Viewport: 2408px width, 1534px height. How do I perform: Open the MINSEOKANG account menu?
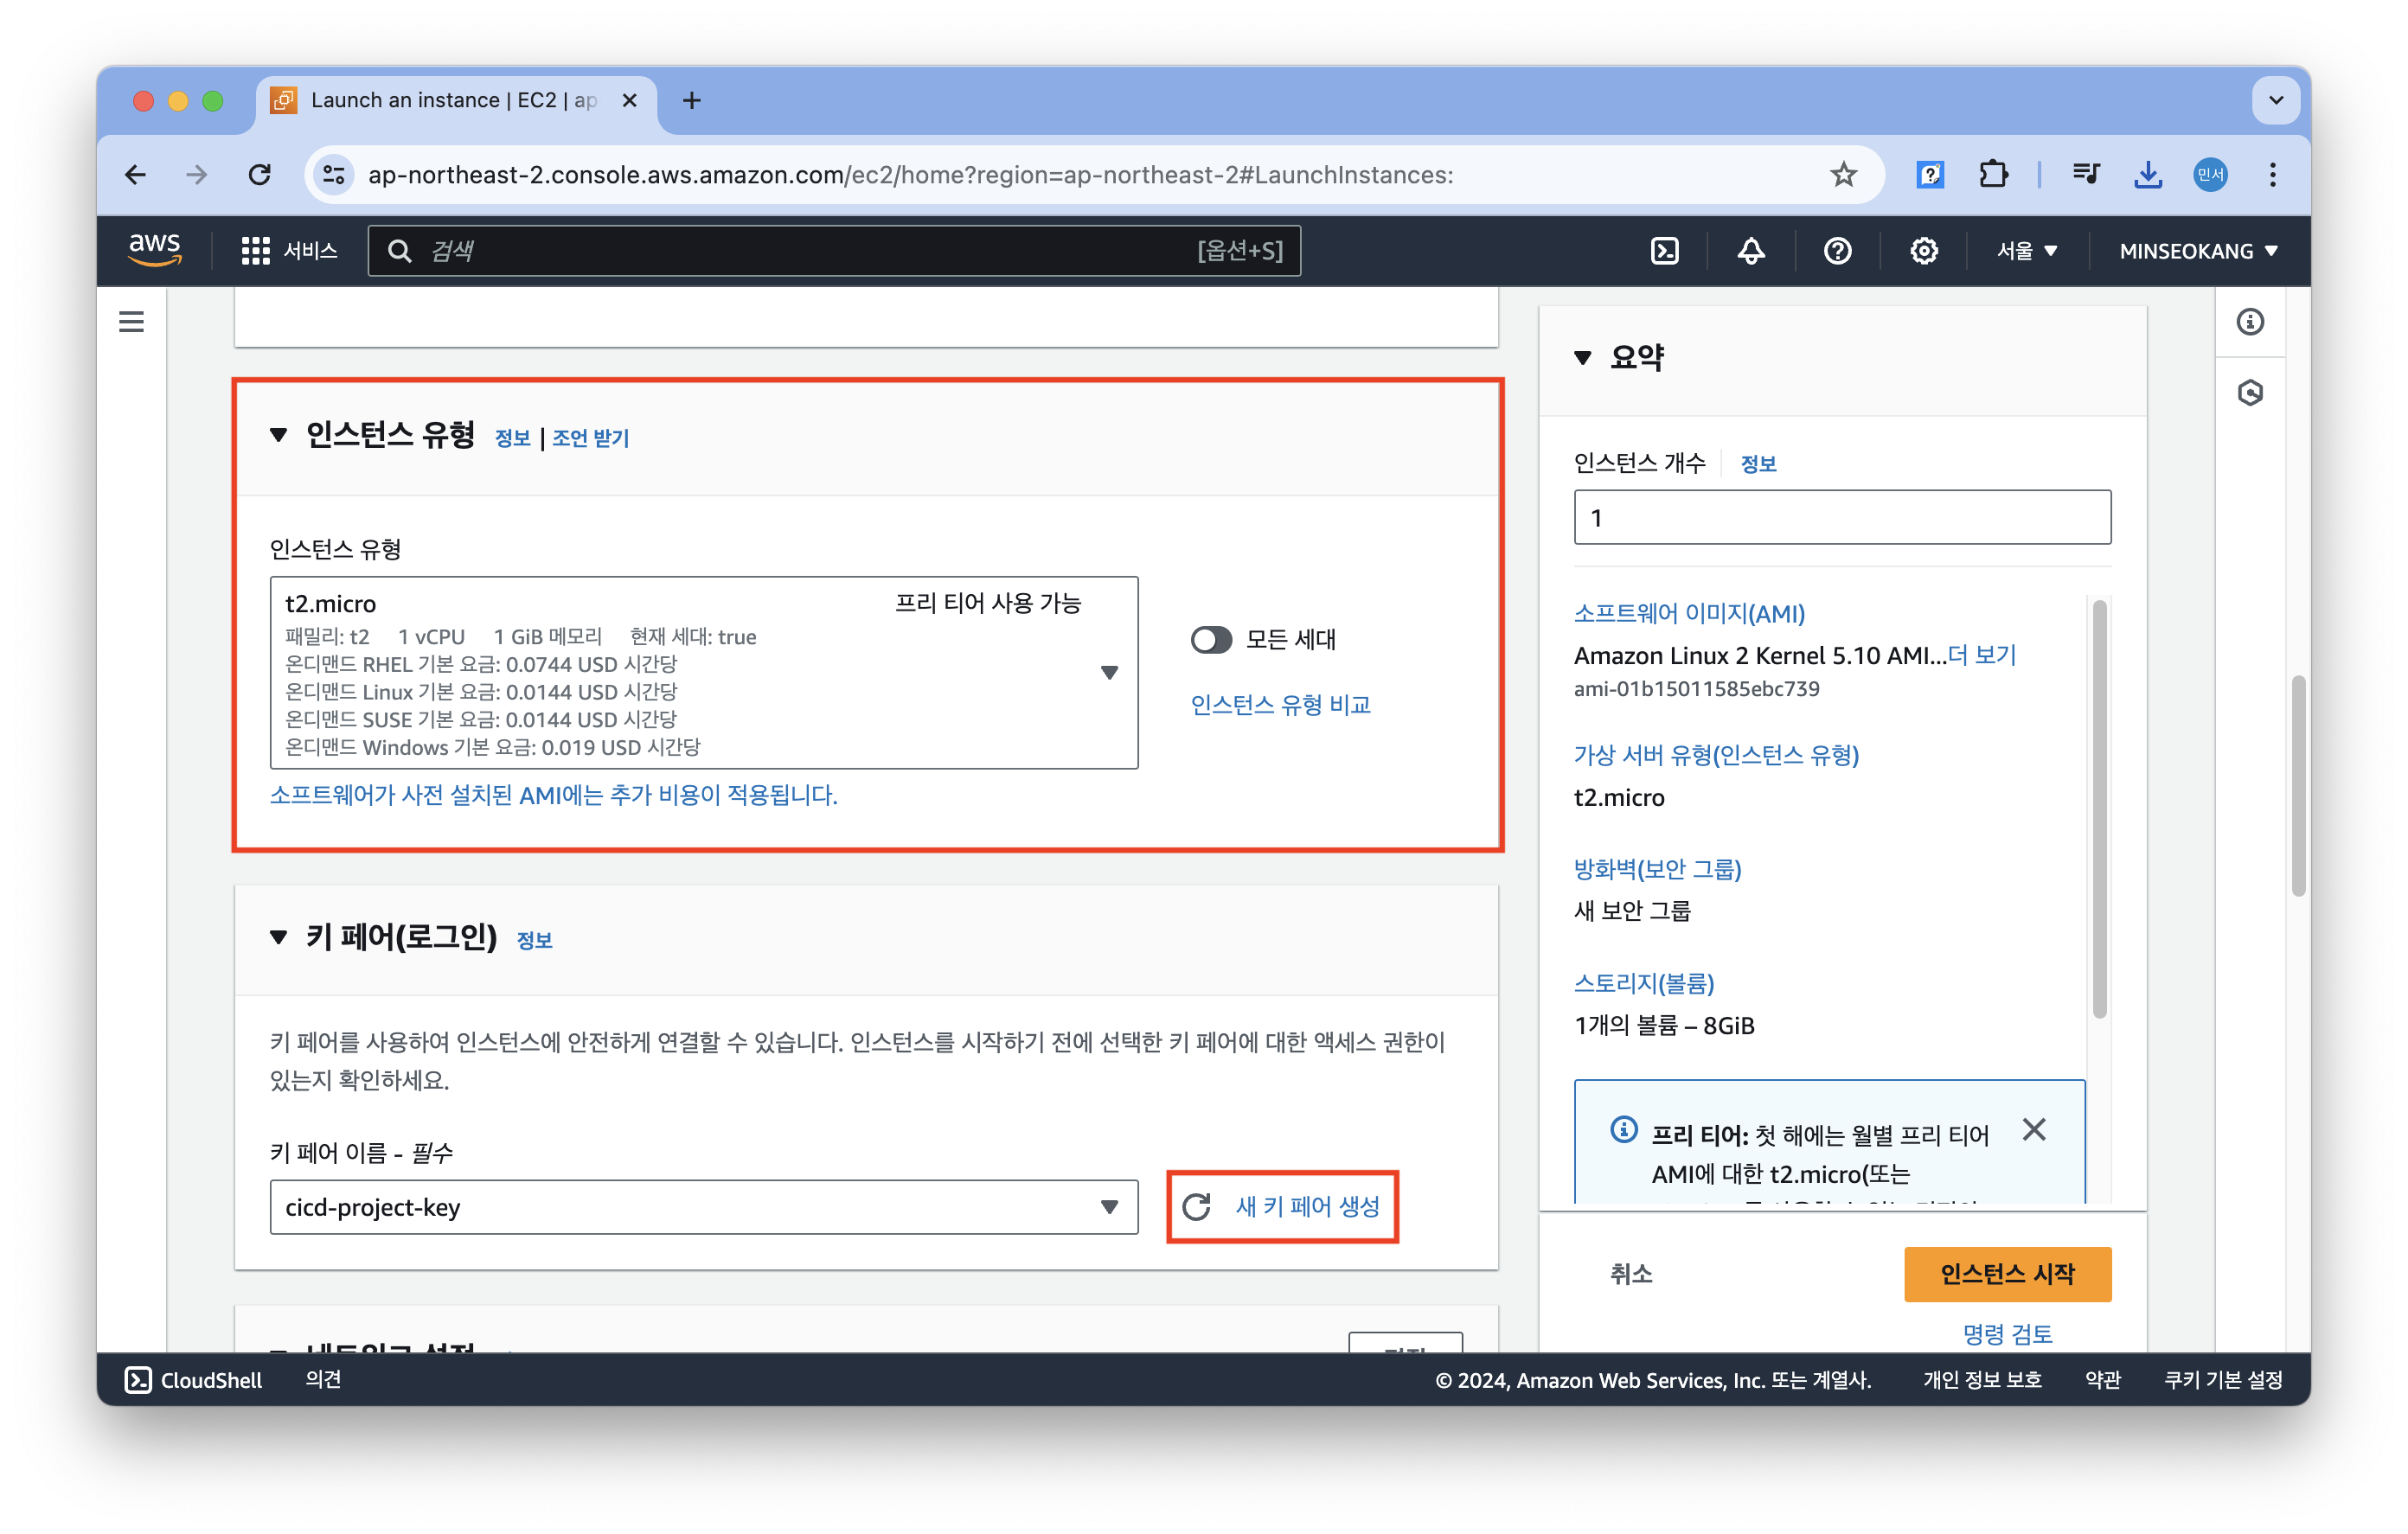pyautogui.click(x=2197, y=251)
